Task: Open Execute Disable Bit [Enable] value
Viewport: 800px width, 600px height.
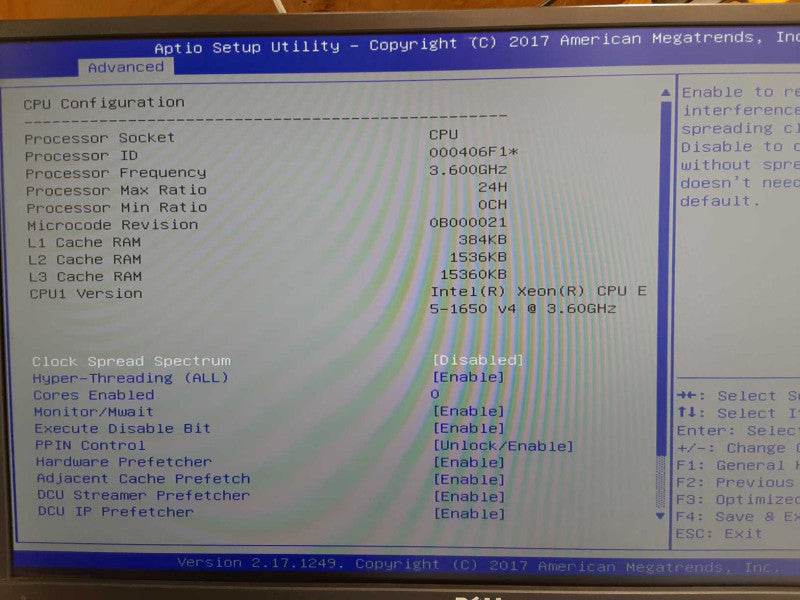Action: [469, 429]
